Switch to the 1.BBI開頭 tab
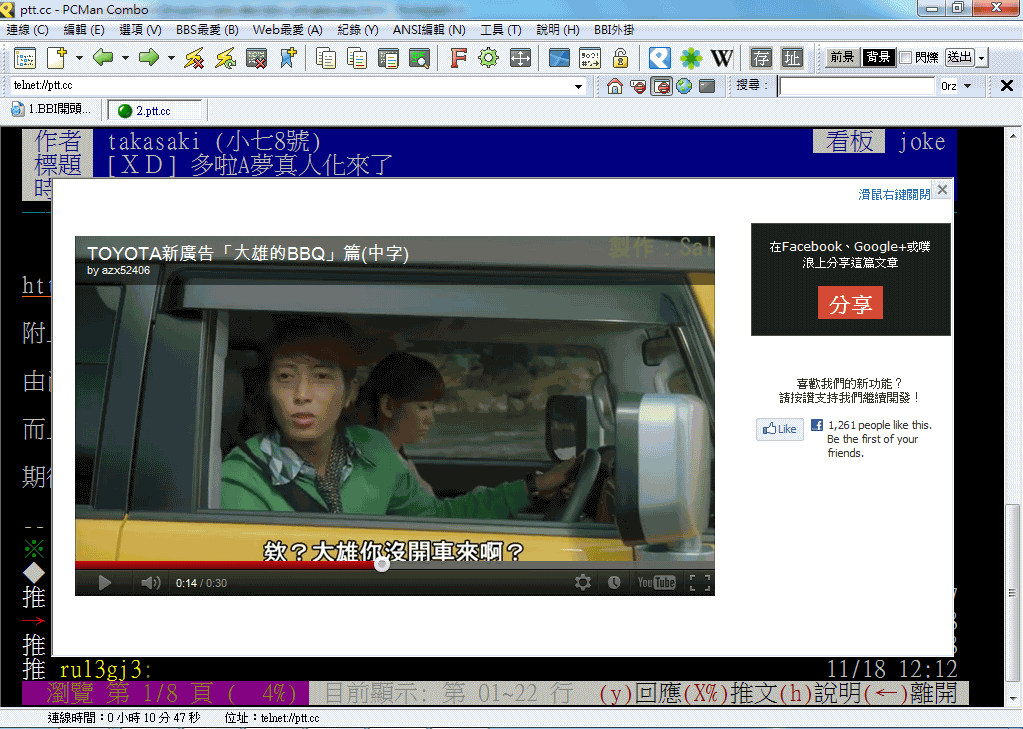This screenshot has height=729, width=1023. pyautogui.click(x=51, y=110)
